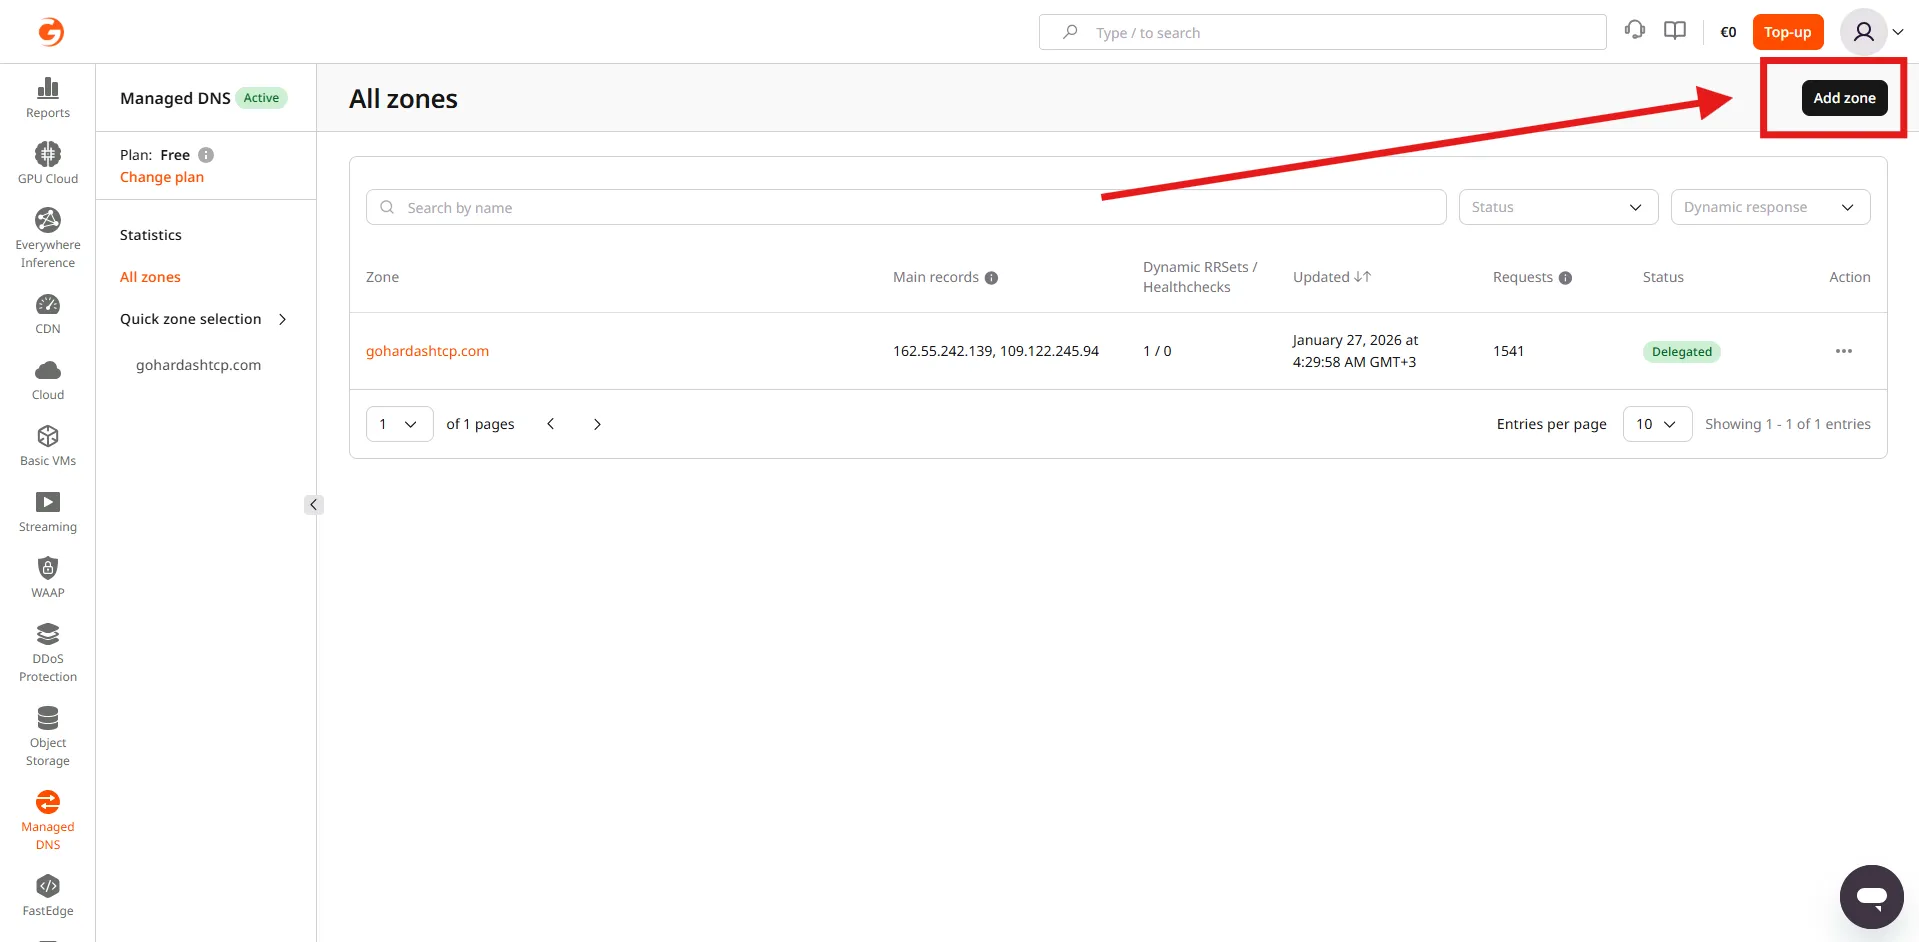The width and height of the screenshot is (1919, 942).
Task: Open the live chat bubble widget
Action: coord(1871,897)
